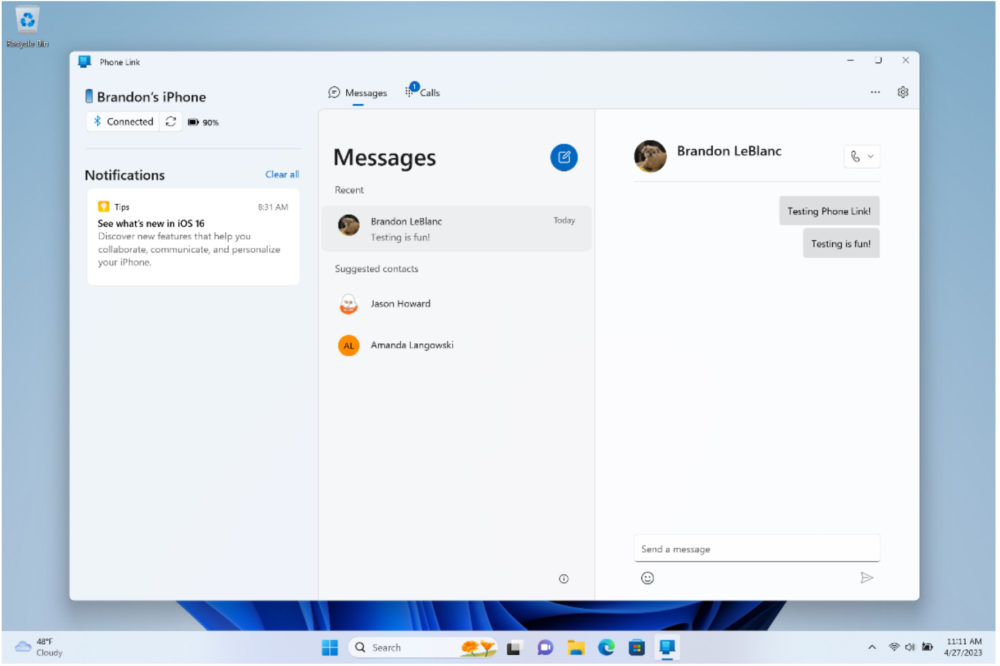Open Task View from the taskbar
This screenshot has height=666, width=1000.
(x=515, y=649)
